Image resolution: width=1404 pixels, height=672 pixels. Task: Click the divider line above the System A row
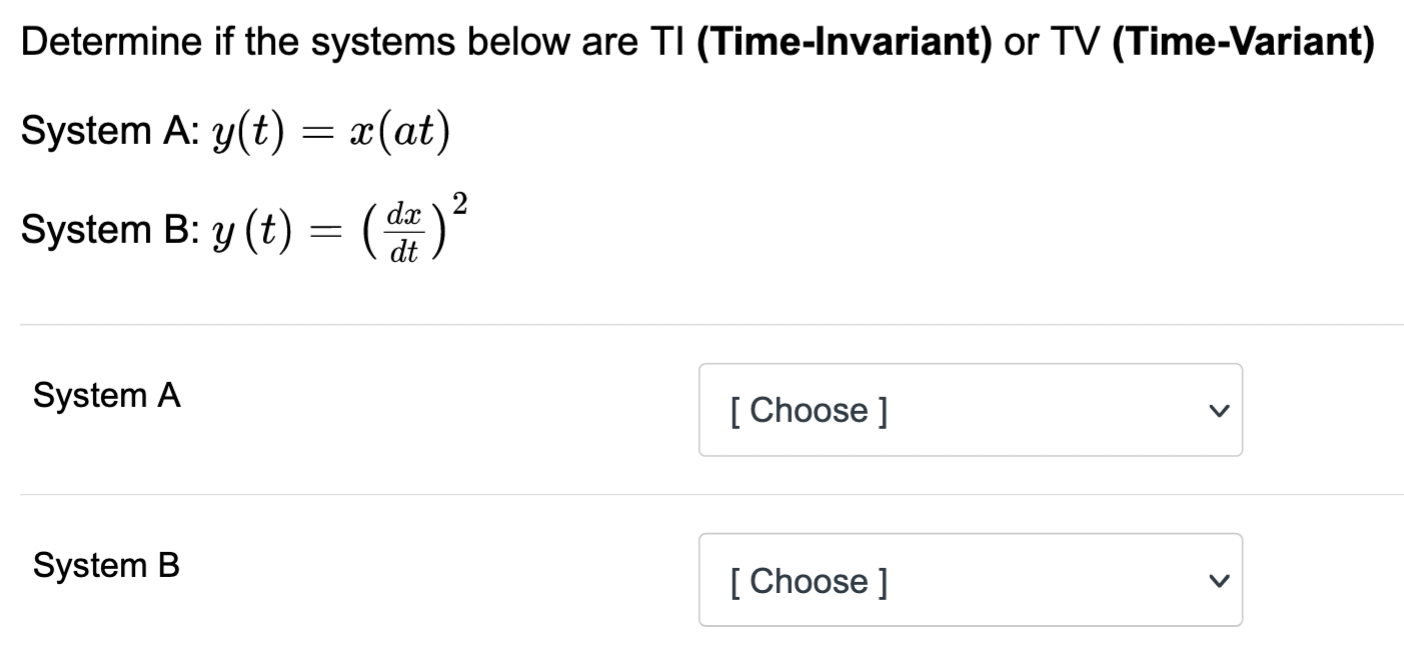click(700, 324)
